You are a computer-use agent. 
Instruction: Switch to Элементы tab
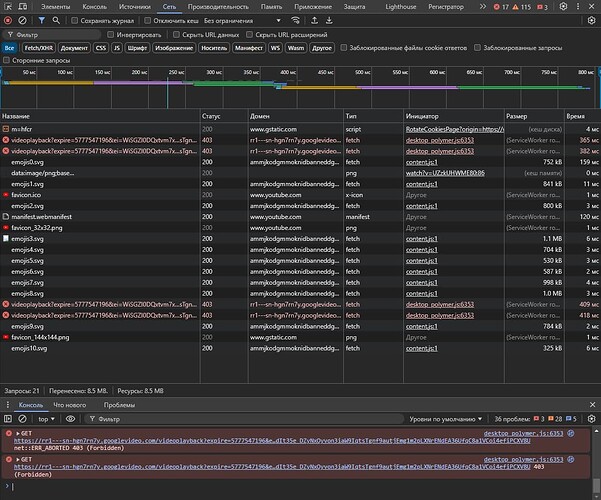tap(56, 7)
